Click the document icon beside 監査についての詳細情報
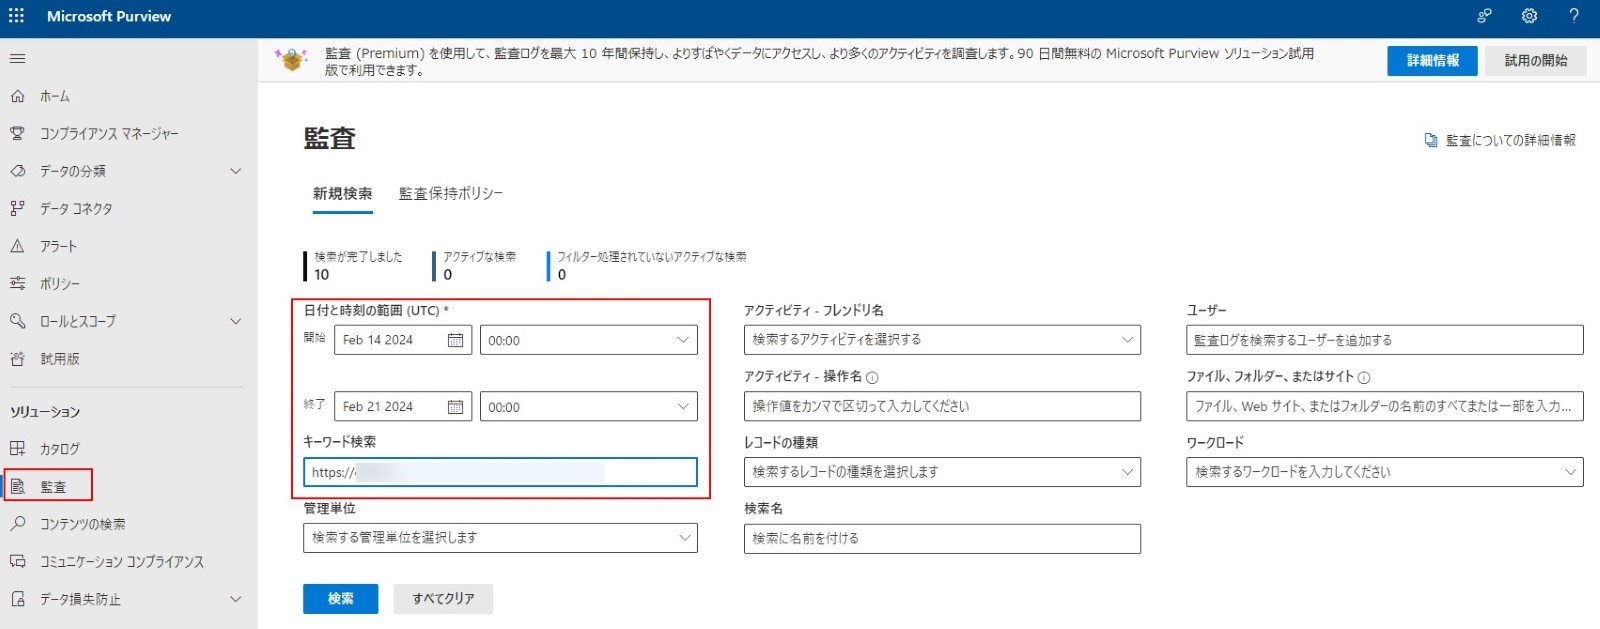This screenshot has height=629, width=1600. (1431, 141)
